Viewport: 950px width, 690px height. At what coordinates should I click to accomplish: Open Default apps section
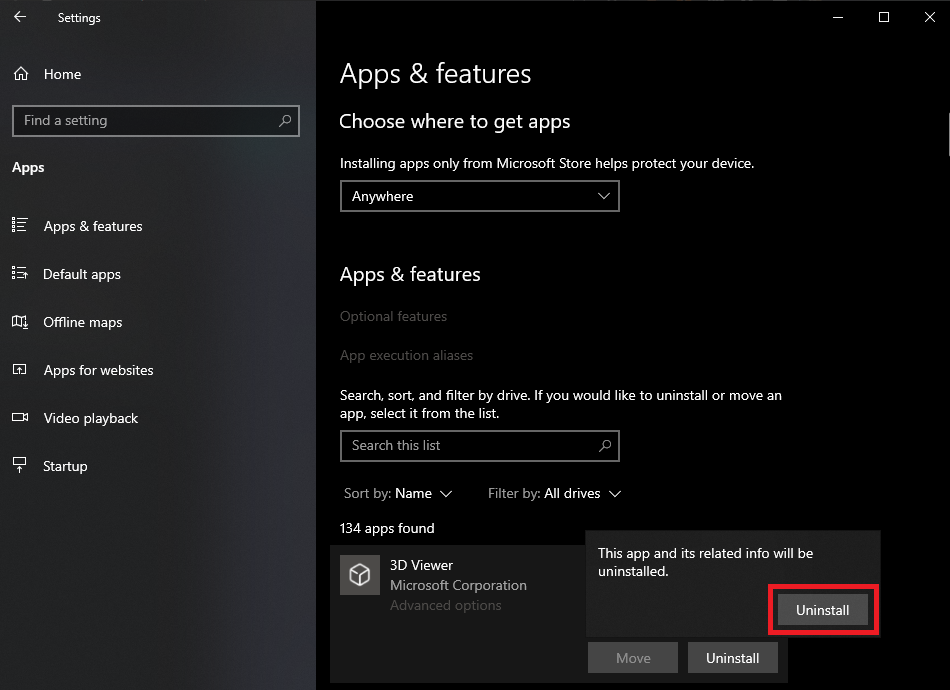point(82,274)
